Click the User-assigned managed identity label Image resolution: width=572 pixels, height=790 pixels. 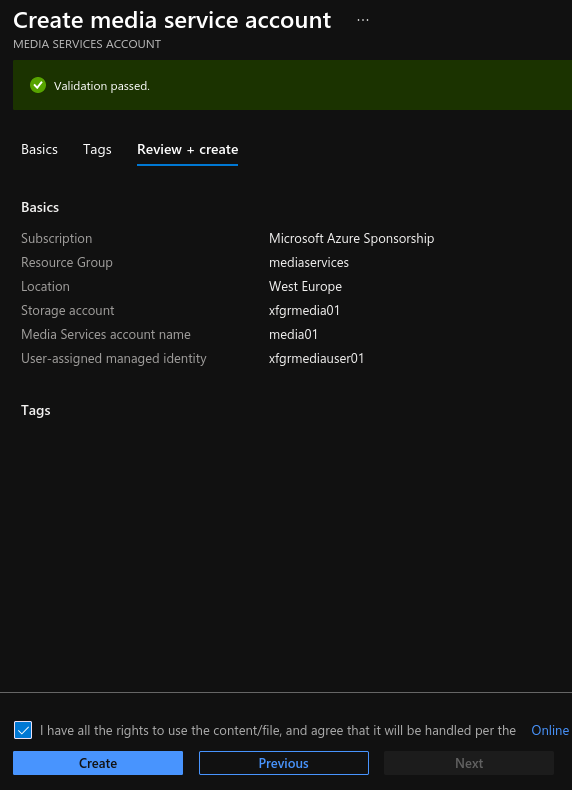click(x=113, y=358)
